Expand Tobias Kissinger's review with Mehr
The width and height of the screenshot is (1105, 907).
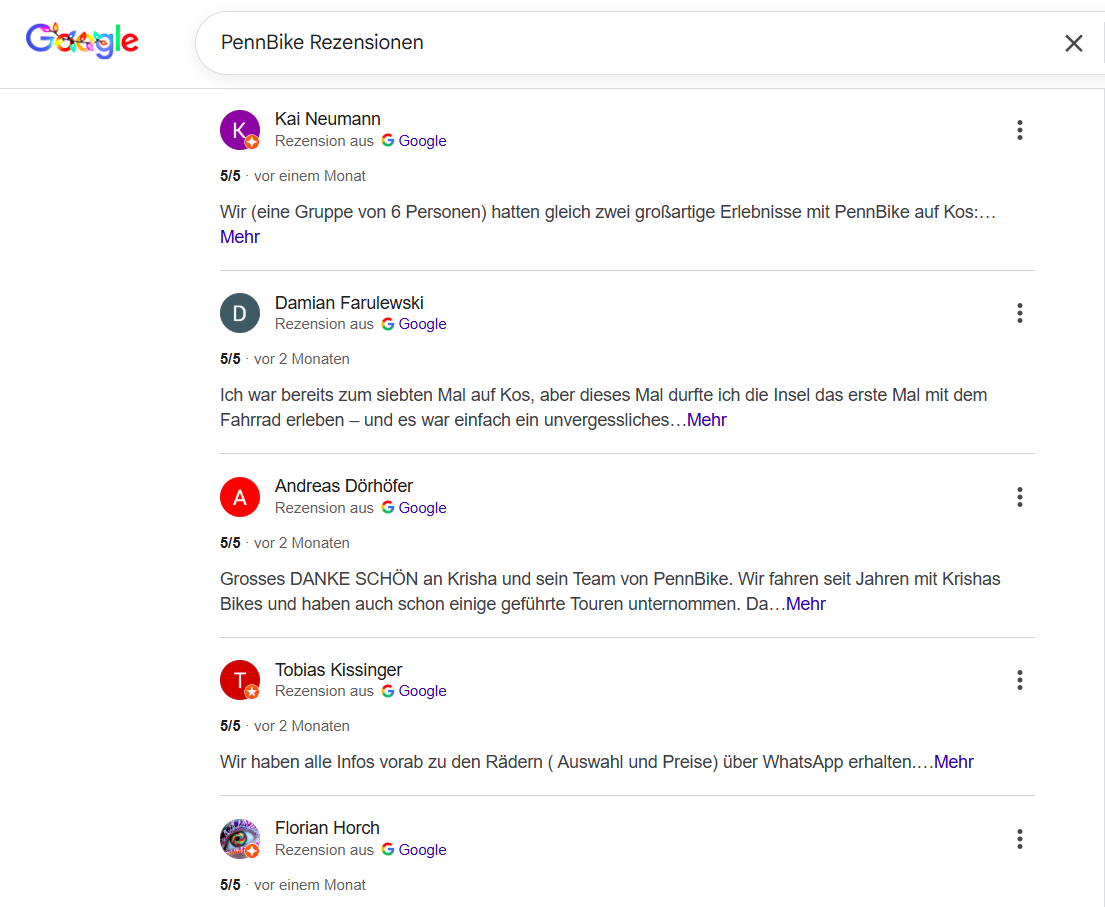coord(954,762)
